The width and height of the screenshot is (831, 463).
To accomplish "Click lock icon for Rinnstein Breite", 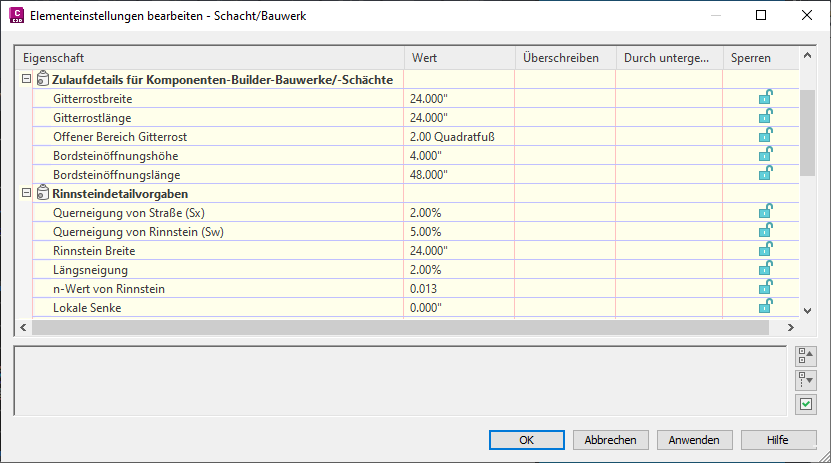I will [765, 250].
